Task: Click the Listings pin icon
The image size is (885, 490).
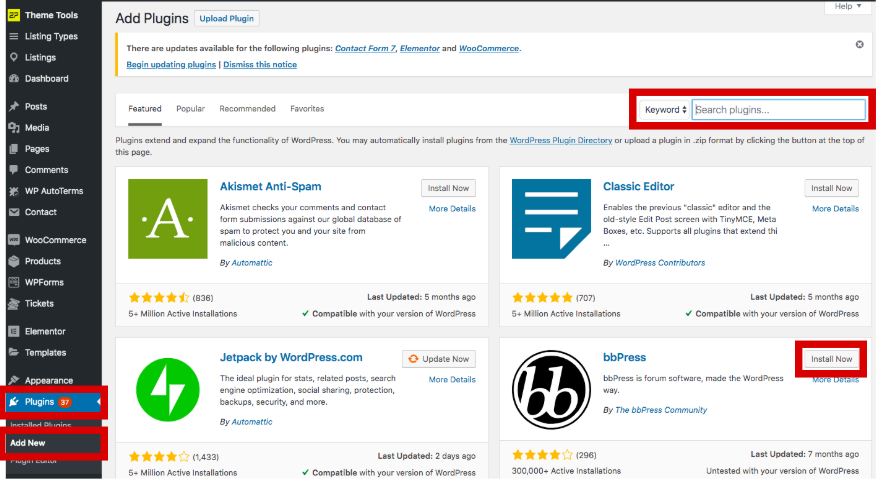Action: tap(14, 57)
